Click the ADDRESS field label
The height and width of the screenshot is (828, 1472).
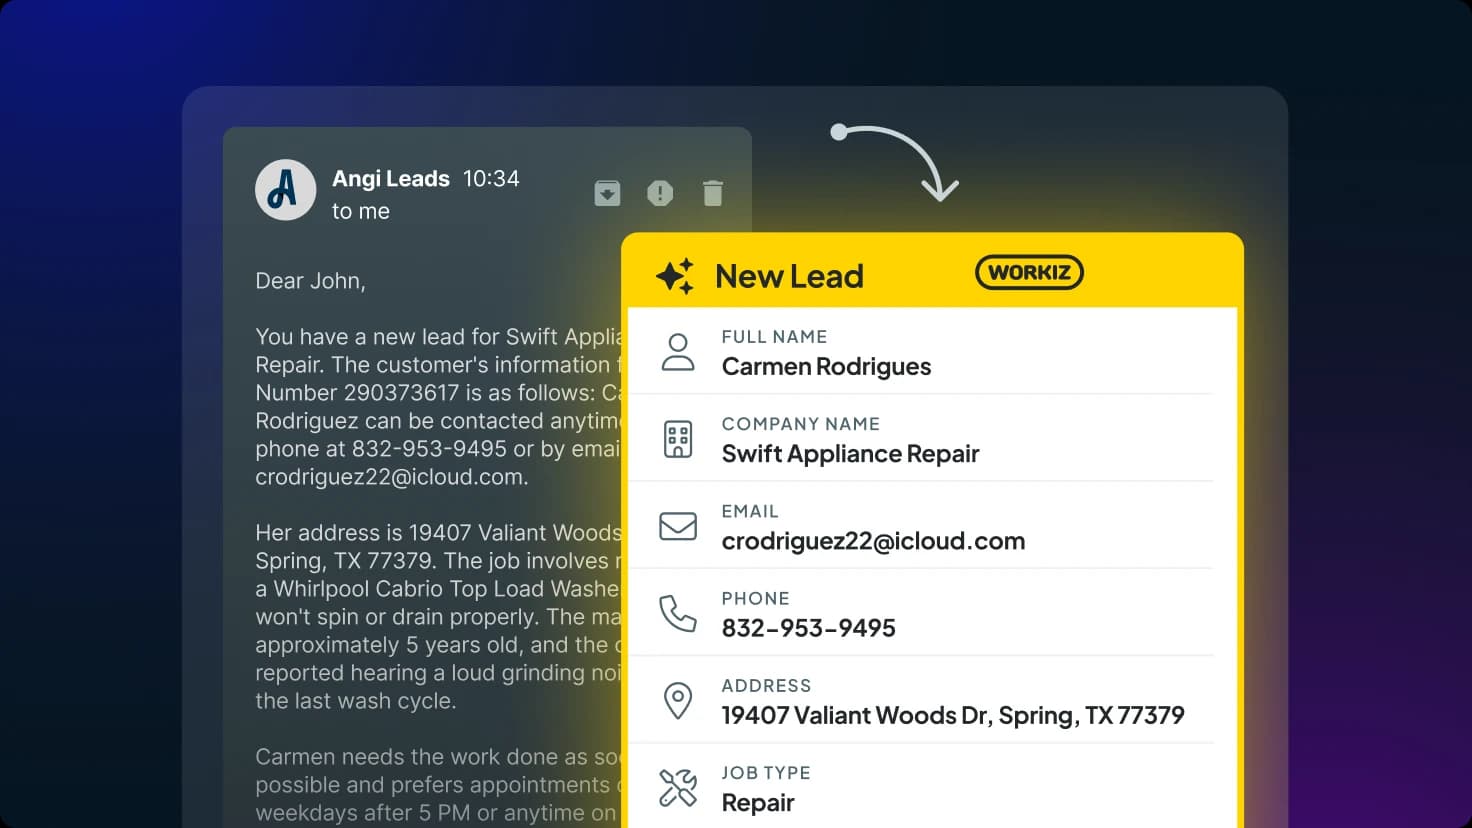coord(766,685)
